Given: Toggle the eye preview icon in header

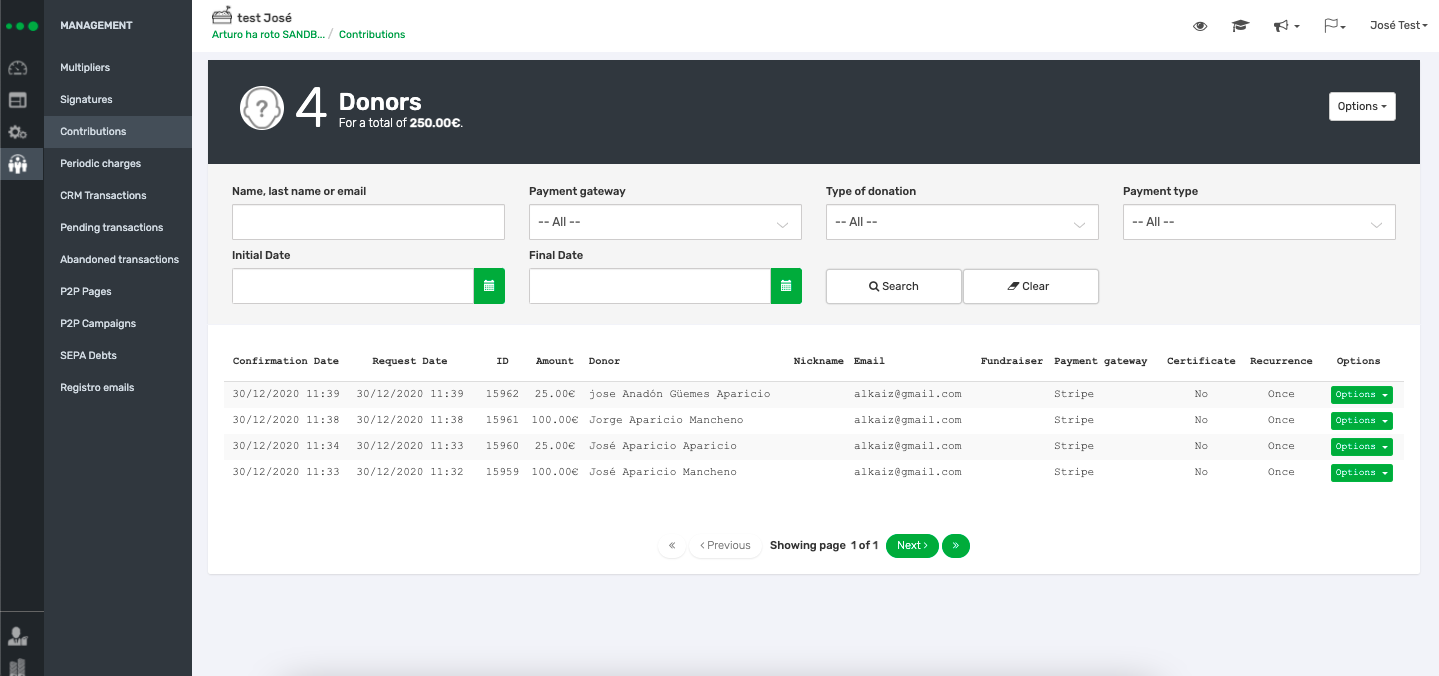Looking at the screenshot, I should pos(1200,26).
